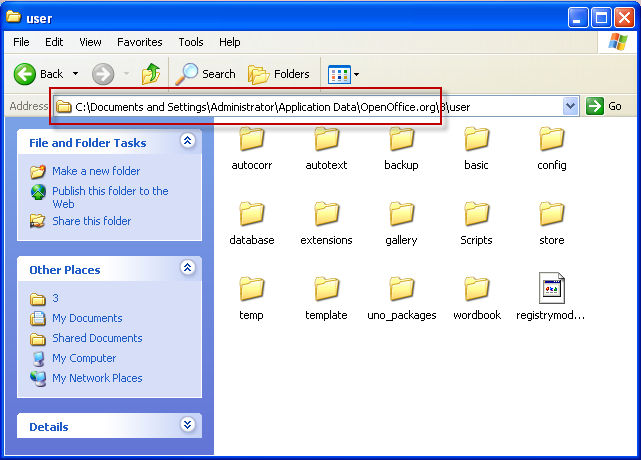
Task: Click the Windows flag logo
Action: 617,42
